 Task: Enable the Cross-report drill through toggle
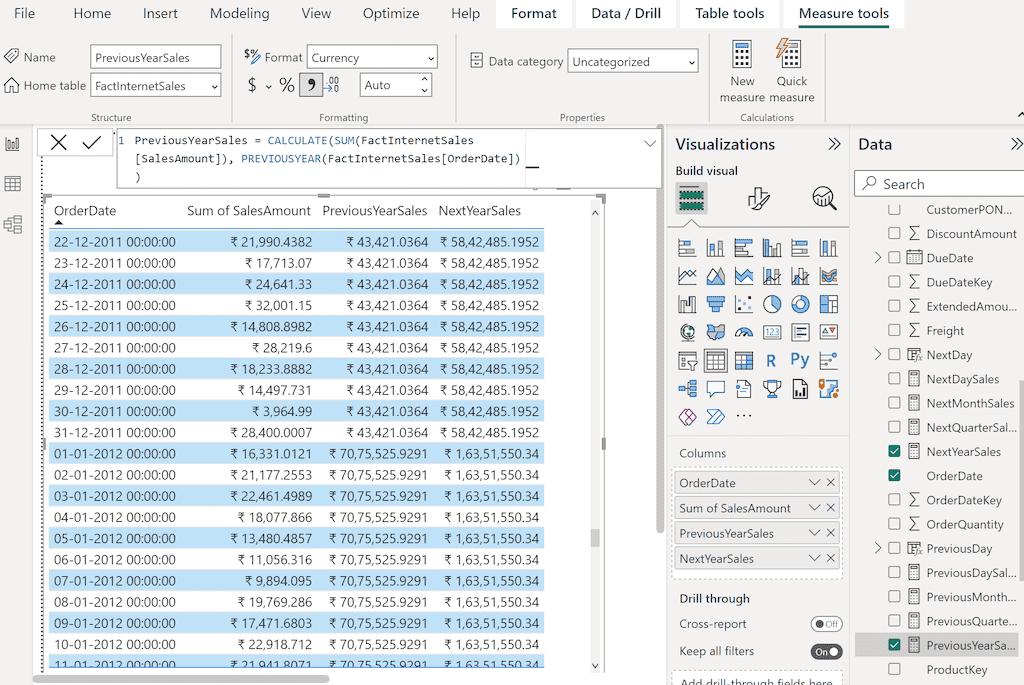827,623
